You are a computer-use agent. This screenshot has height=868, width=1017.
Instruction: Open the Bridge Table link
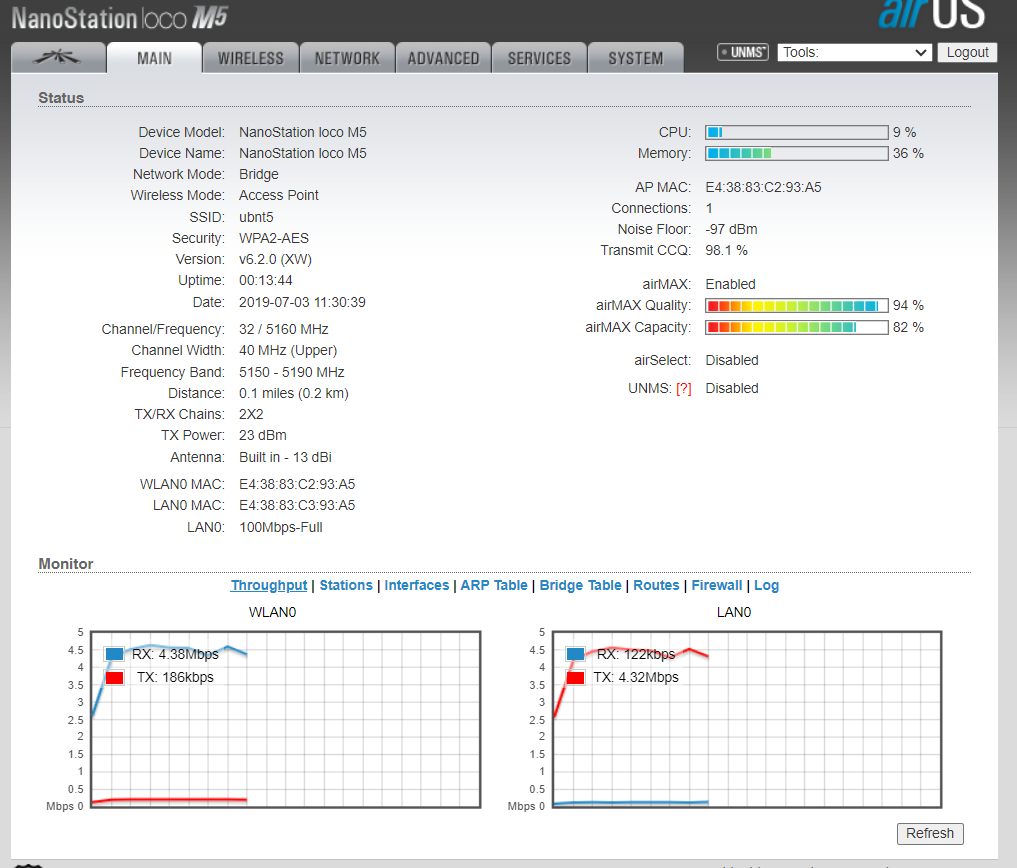pos(580,585)
